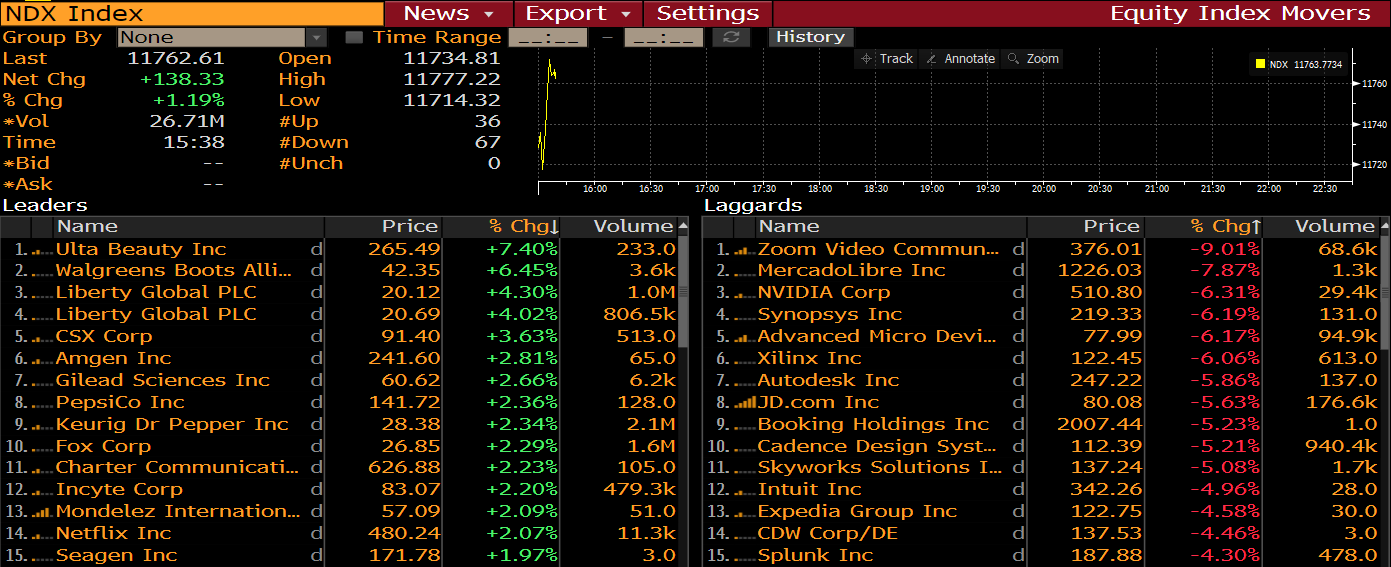1391x567 pixels.
Task: Click the volume bar icon for Keurig Dr Pepper
Action: pyautogui.click(x=42, y=425)
